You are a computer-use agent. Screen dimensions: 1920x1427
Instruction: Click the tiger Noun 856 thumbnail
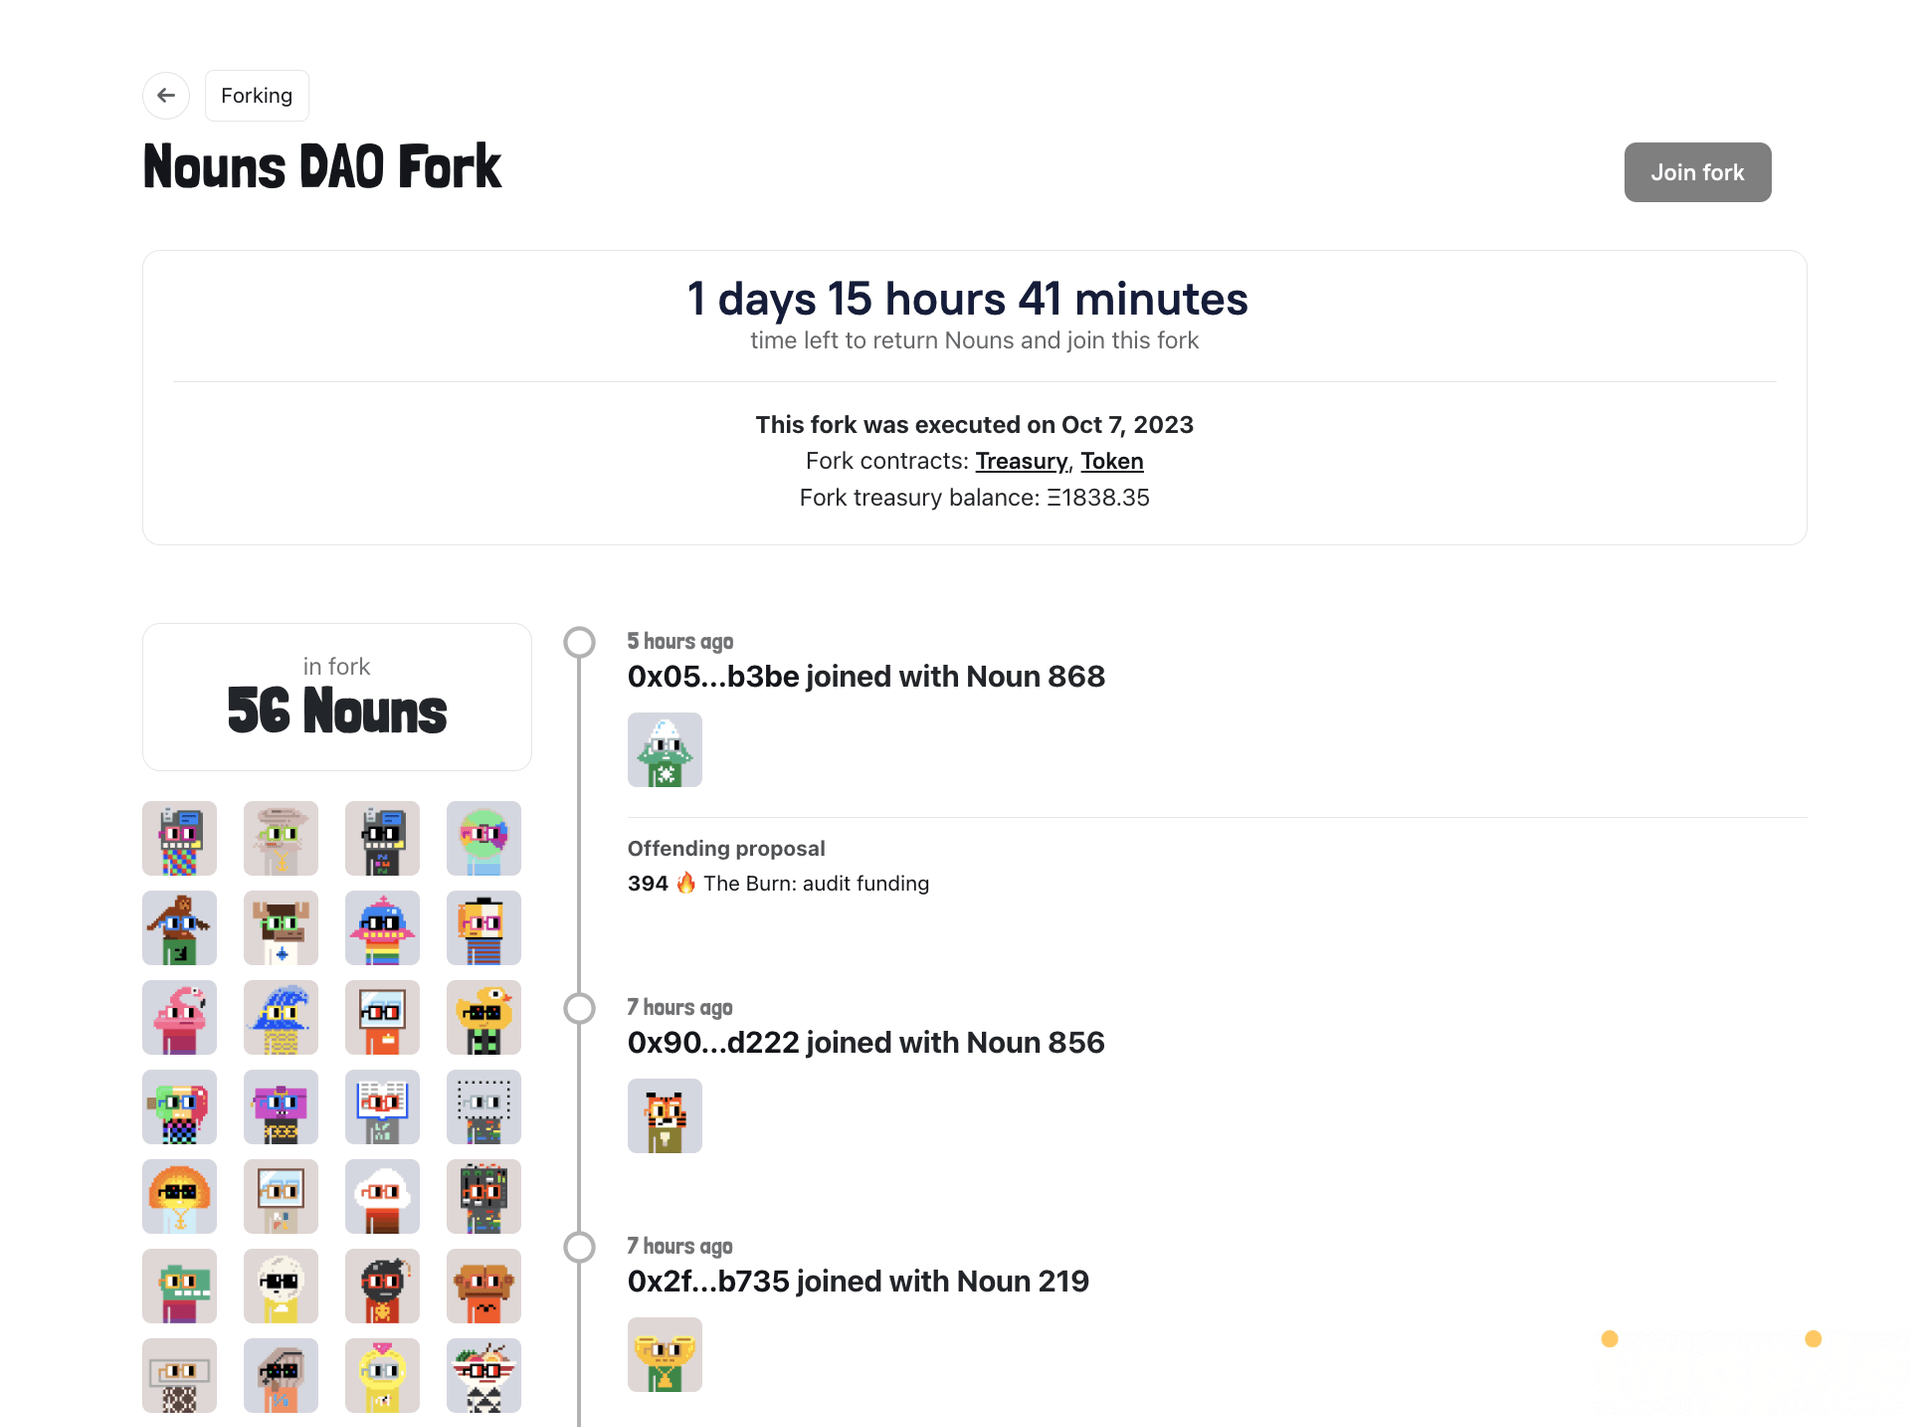point(665,1116)
